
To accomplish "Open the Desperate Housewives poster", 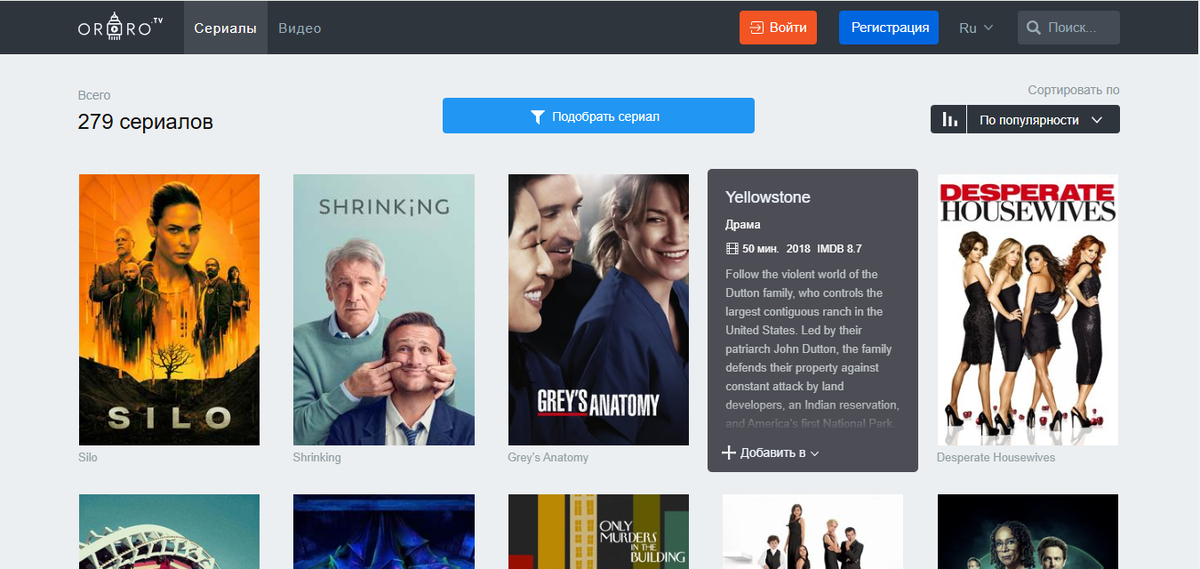I will pyautogui.click(x=1027, y=310).
